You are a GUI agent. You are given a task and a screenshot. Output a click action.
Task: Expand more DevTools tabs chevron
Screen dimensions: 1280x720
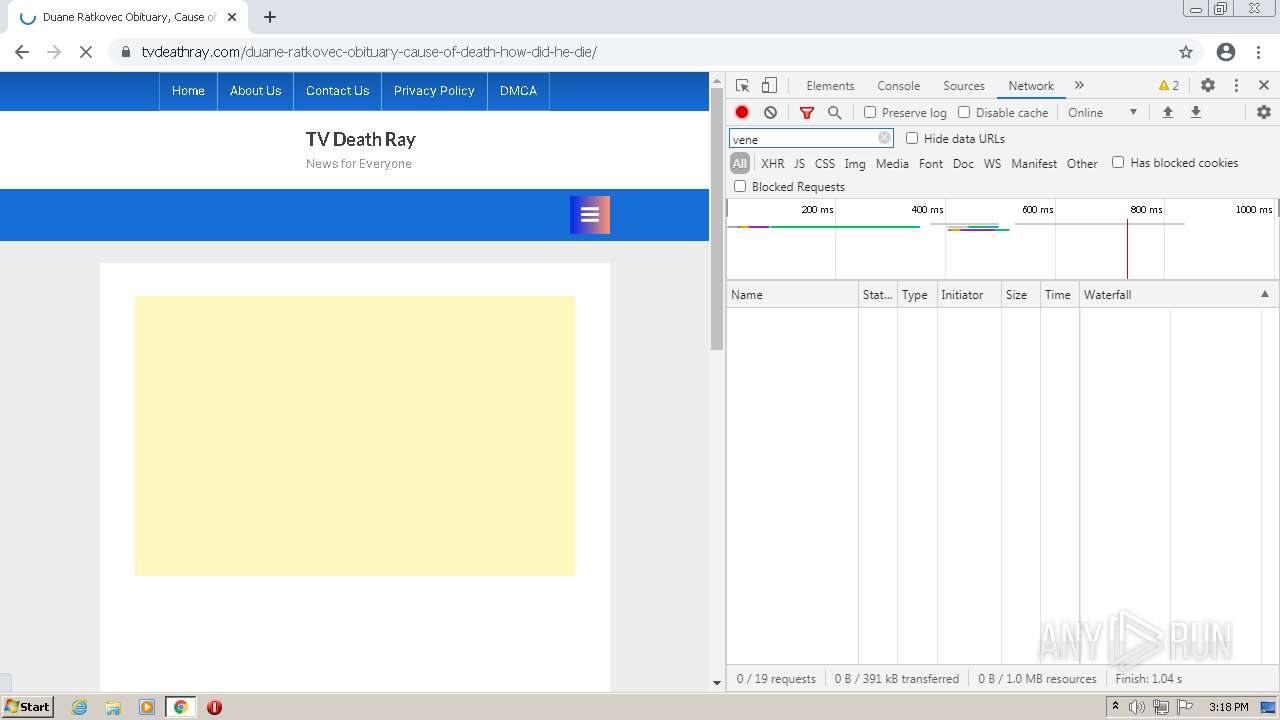[x=1079, y=86]
